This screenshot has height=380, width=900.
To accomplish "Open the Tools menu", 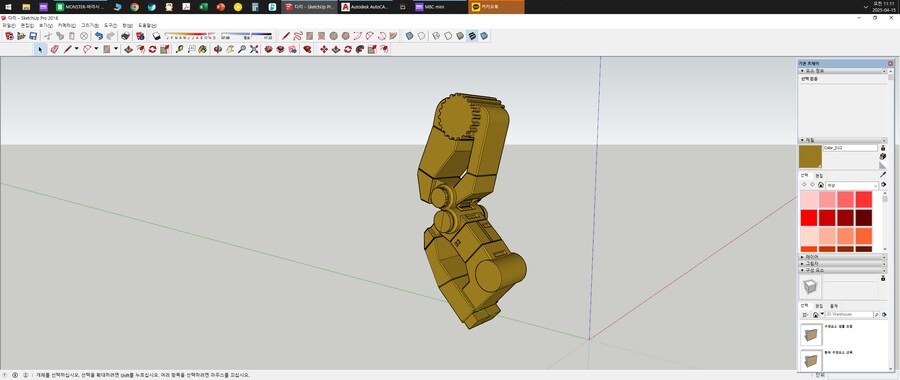I will click(x=110, y=25).
